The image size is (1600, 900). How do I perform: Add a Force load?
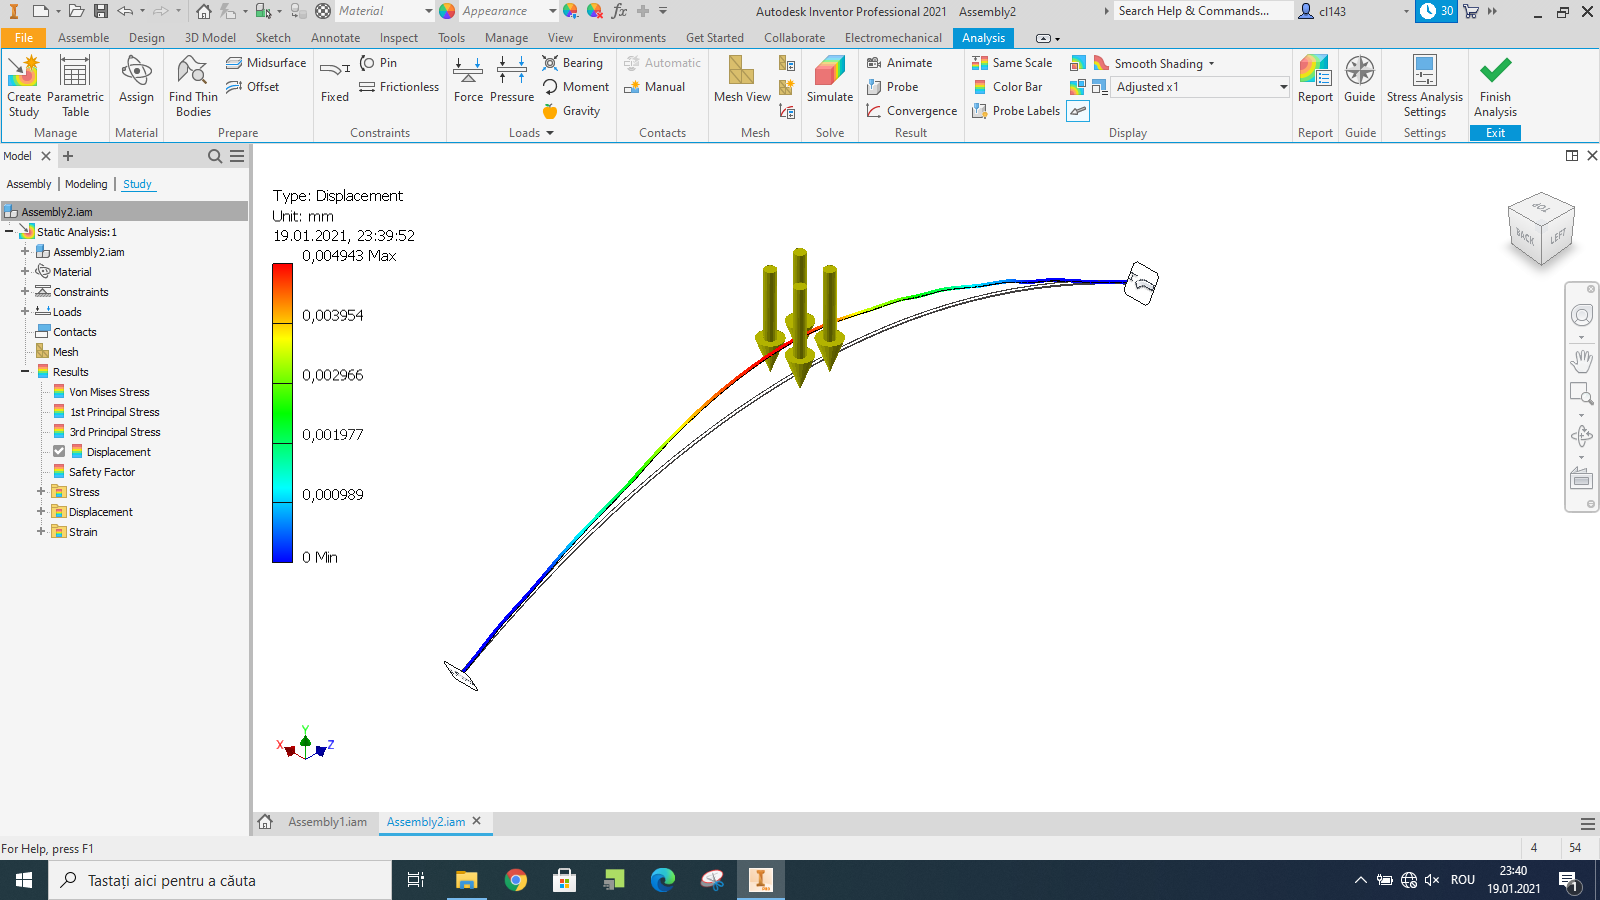[x=468, y=80]
